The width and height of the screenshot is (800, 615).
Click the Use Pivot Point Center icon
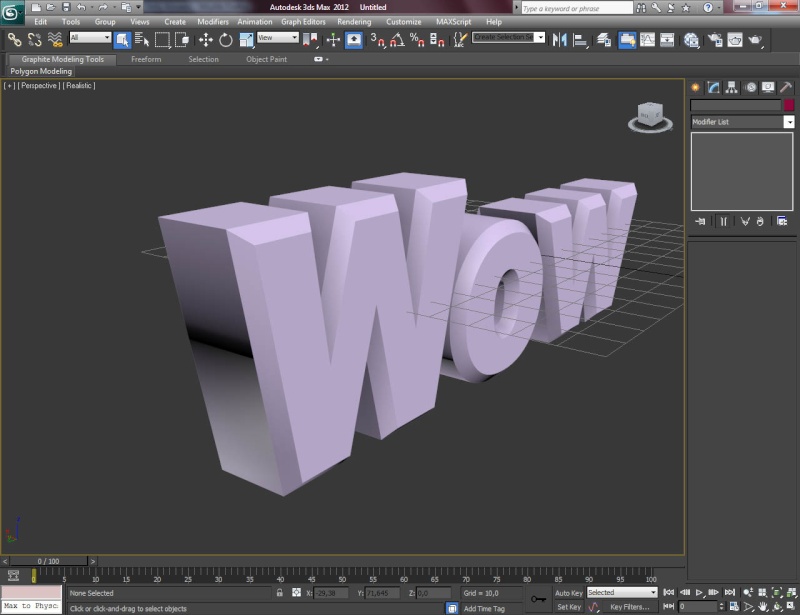click(x=310, y=40)
